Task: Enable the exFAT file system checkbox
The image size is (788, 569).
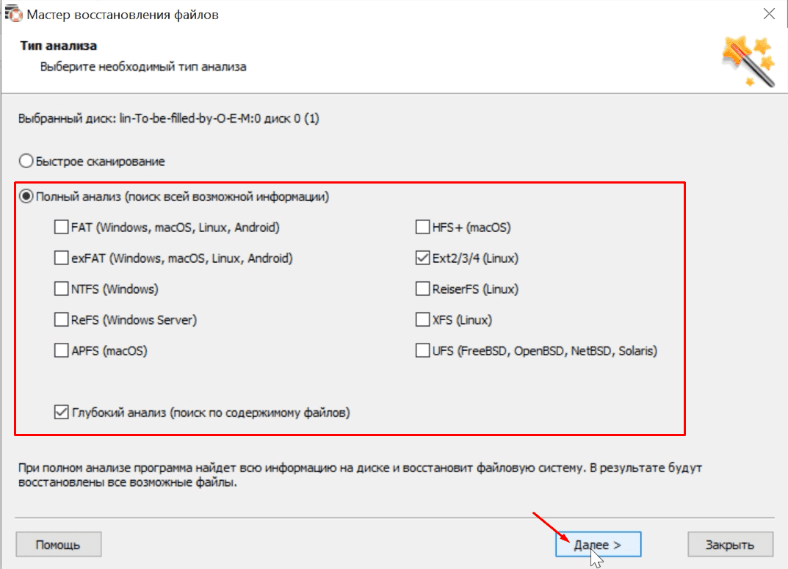Action: click(63, 259)
